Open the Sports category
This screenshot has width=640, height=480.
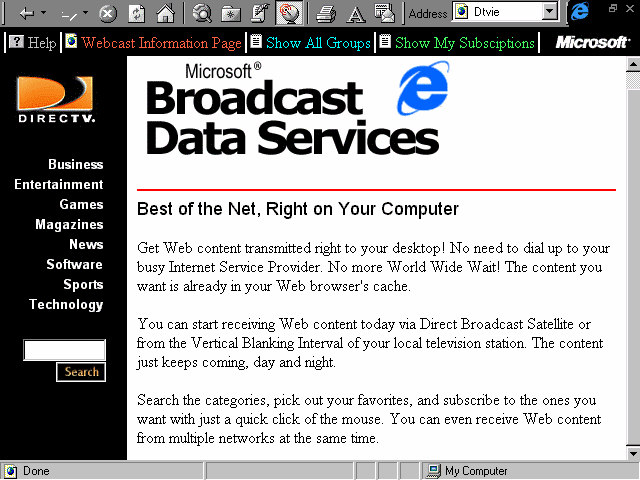(x=83, y=284)
